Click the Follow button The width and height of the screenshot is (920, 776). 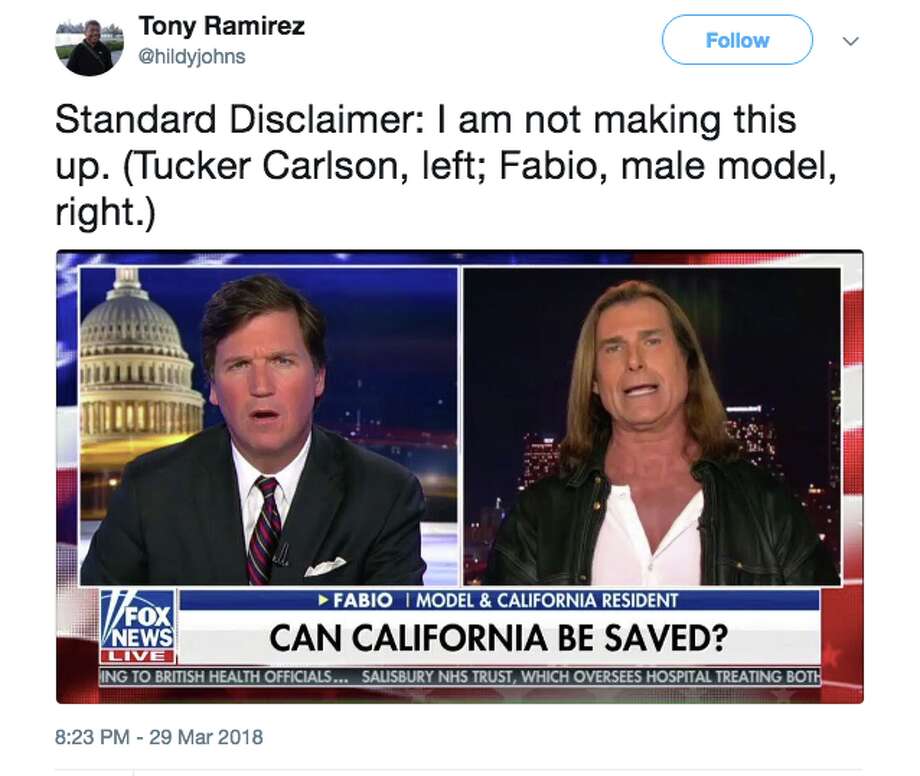click(x=737, y=40)
